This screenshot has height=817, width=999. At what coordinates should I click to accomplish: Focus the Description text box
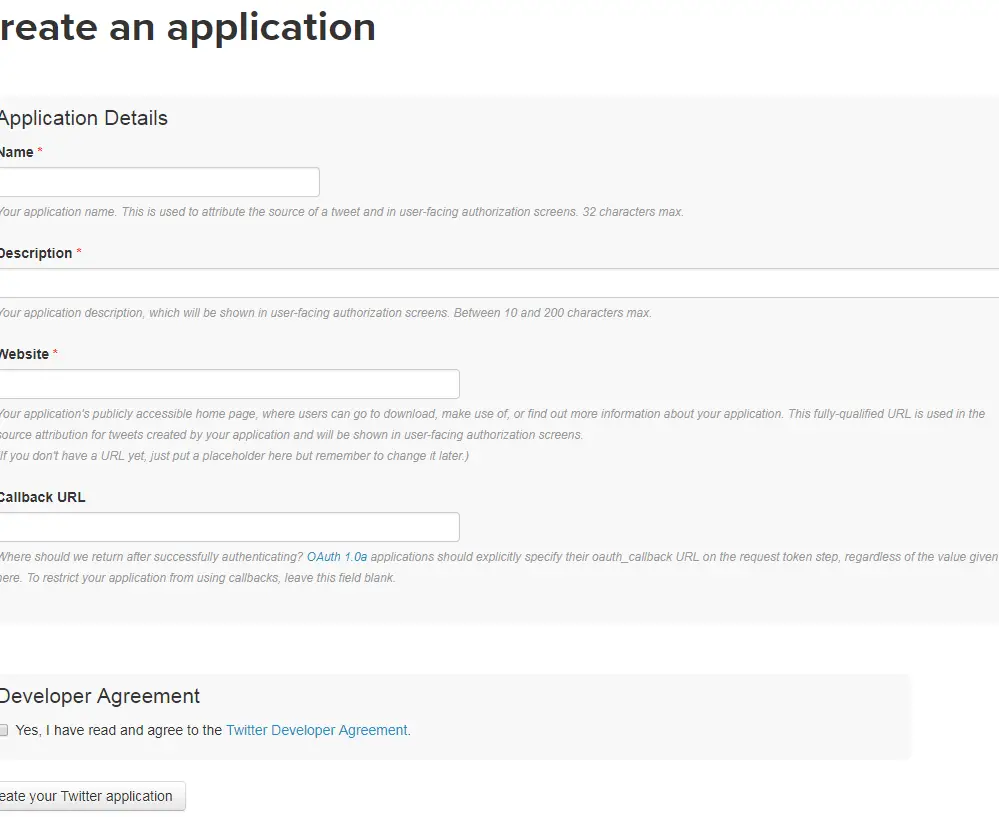(500, 283)
